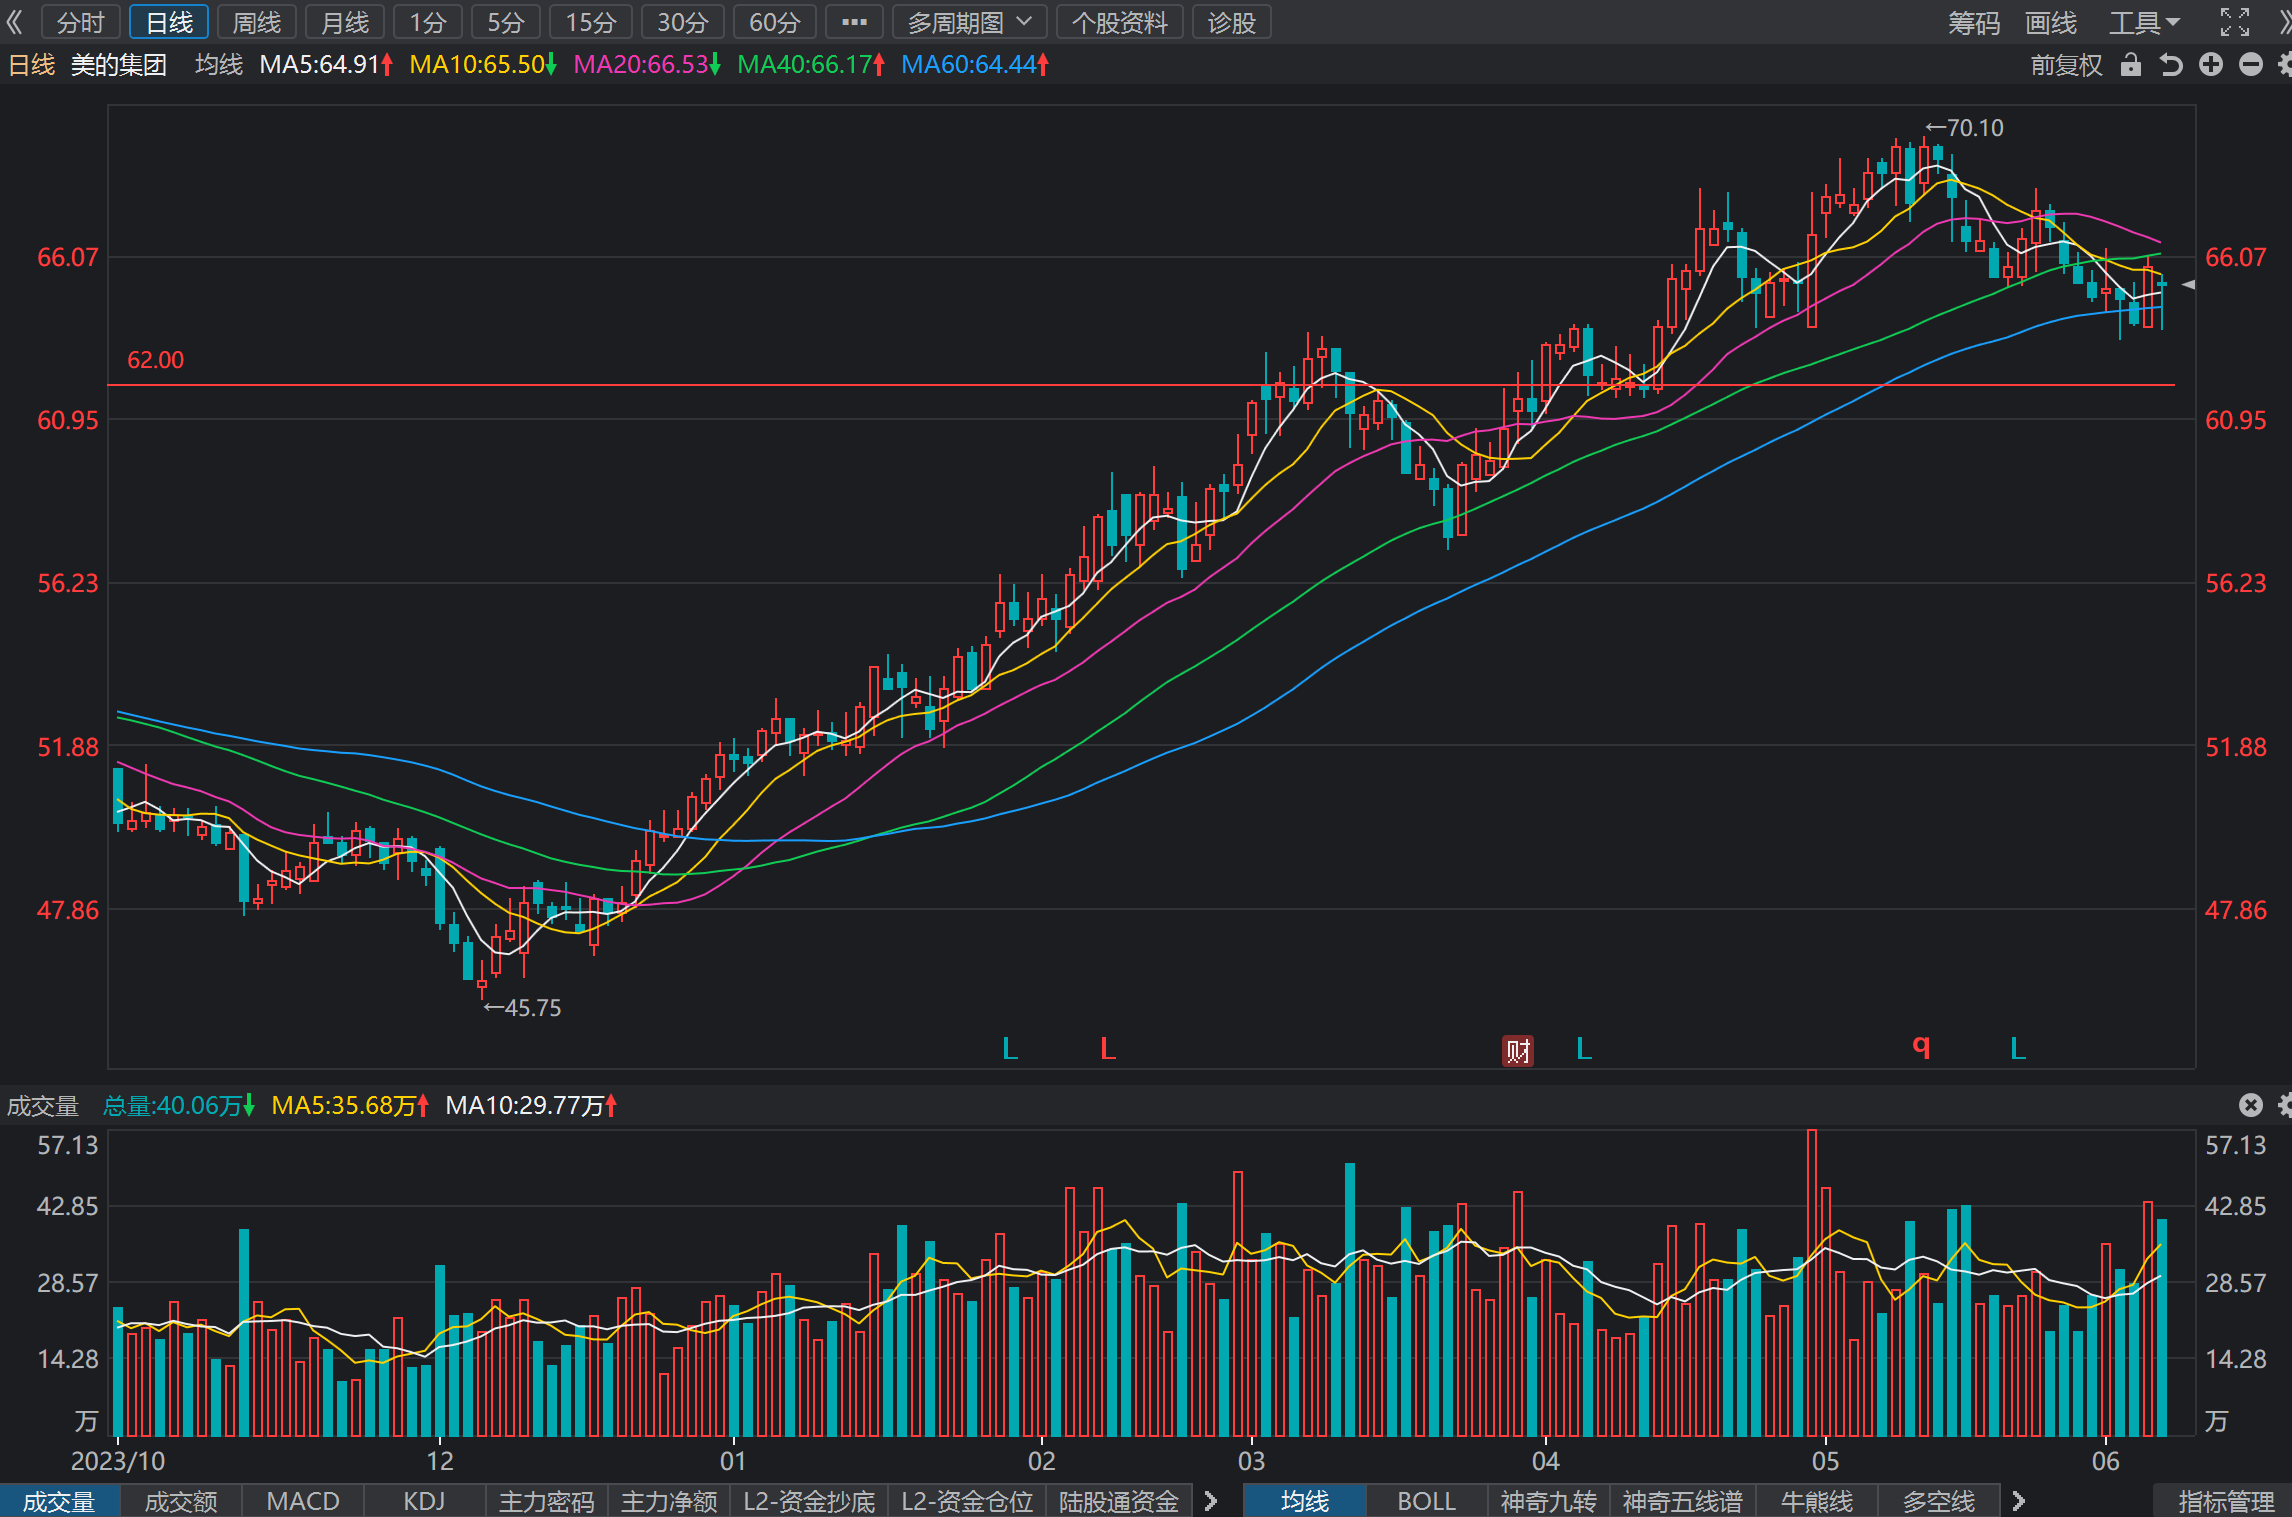Open the more timeframes ellipsis button

point(855,22)
